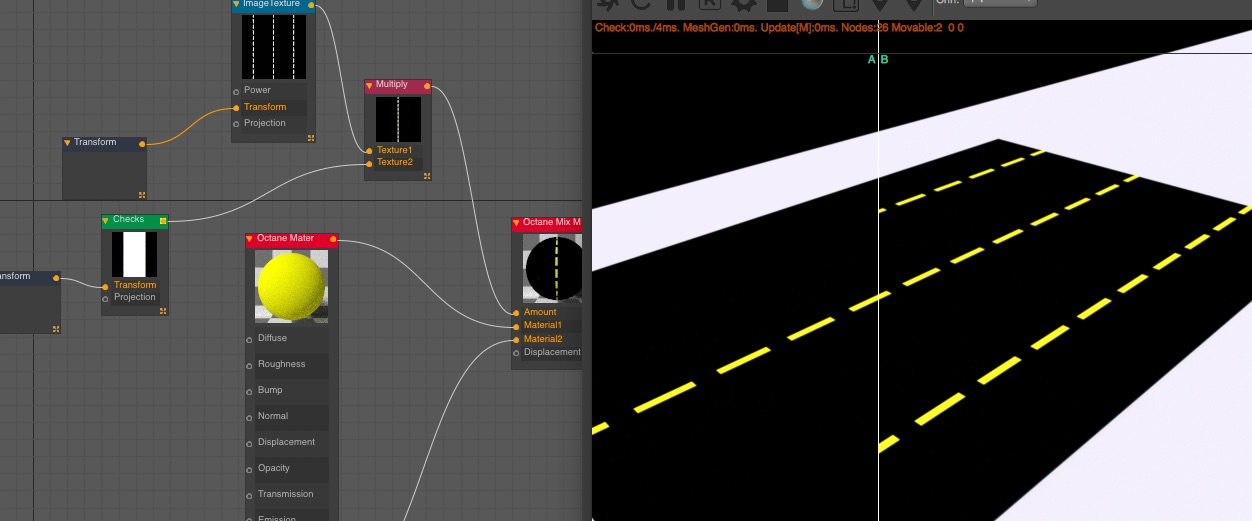The height and width of the screenshot is (521, 1252).
Task: Collapse the ImageTexture node with its triangle
Action: 237,5
